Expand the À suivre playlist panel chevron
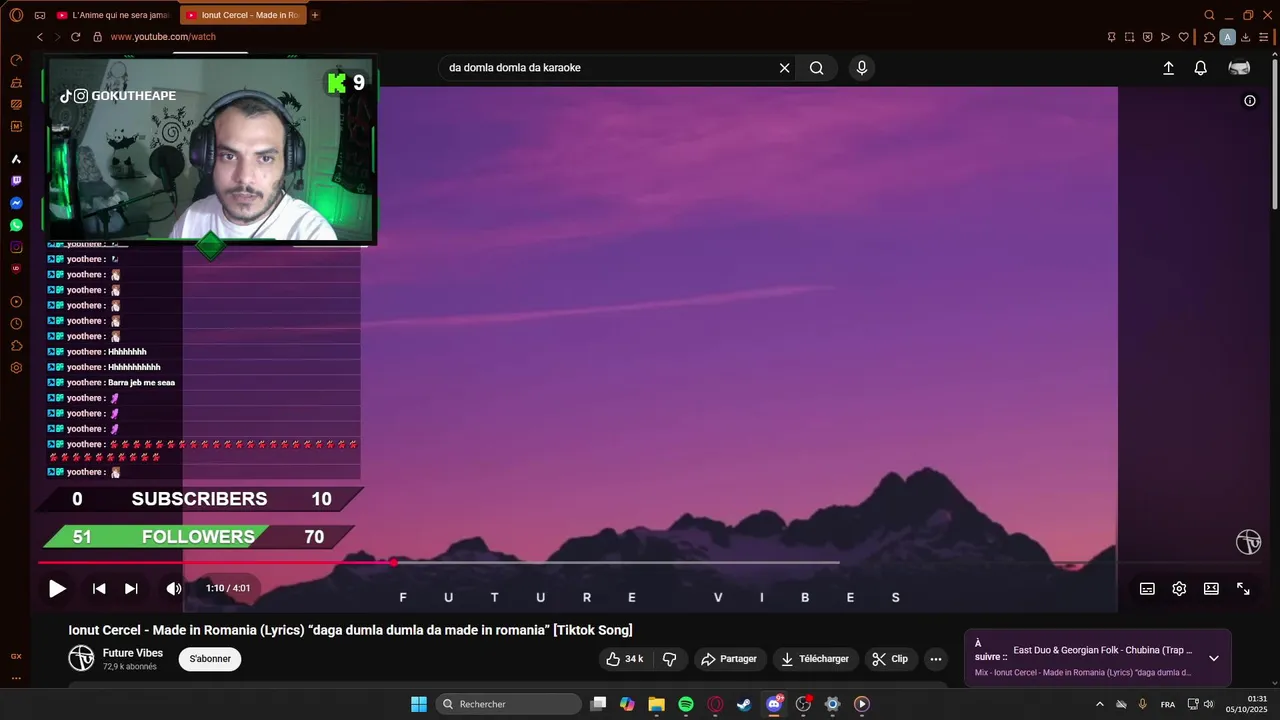 [x=1213, y=658]
